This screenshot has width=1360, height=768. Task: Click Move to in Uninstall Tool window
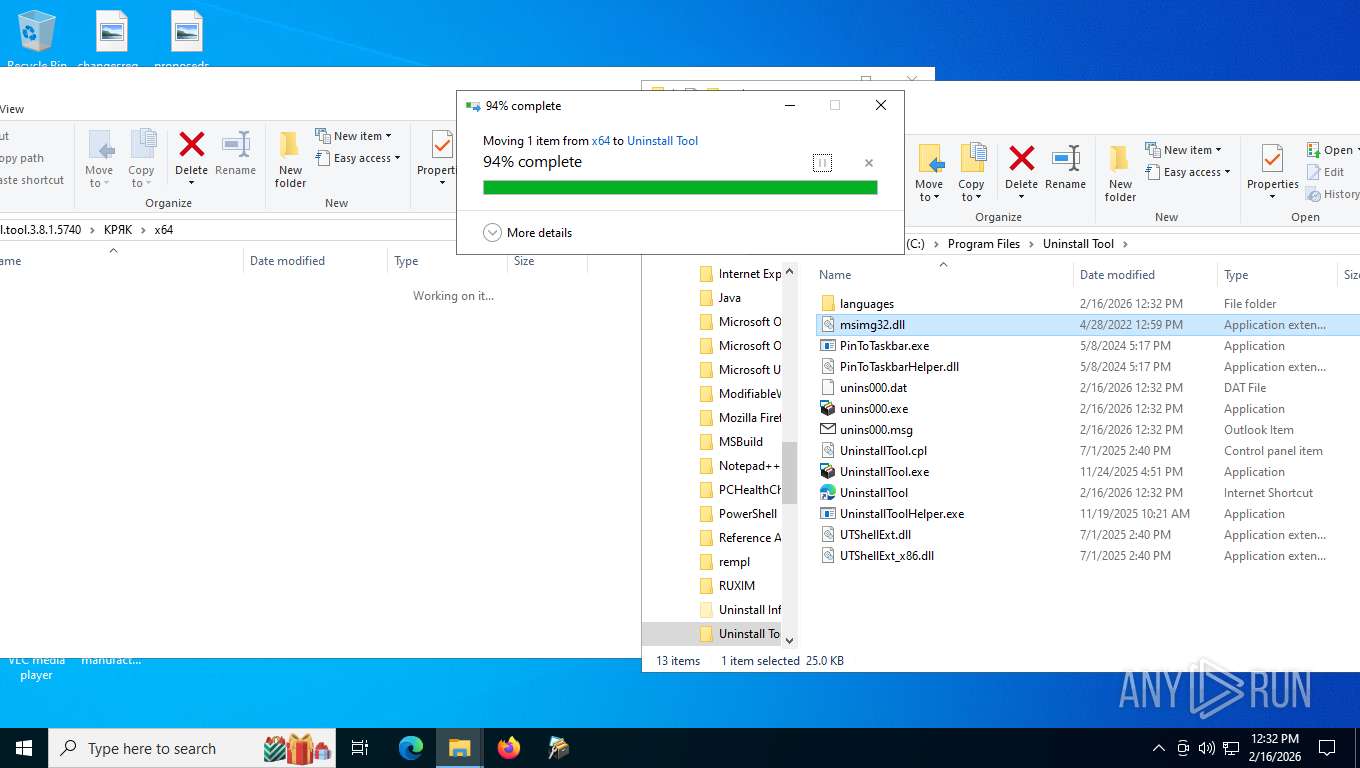point(929,173)
